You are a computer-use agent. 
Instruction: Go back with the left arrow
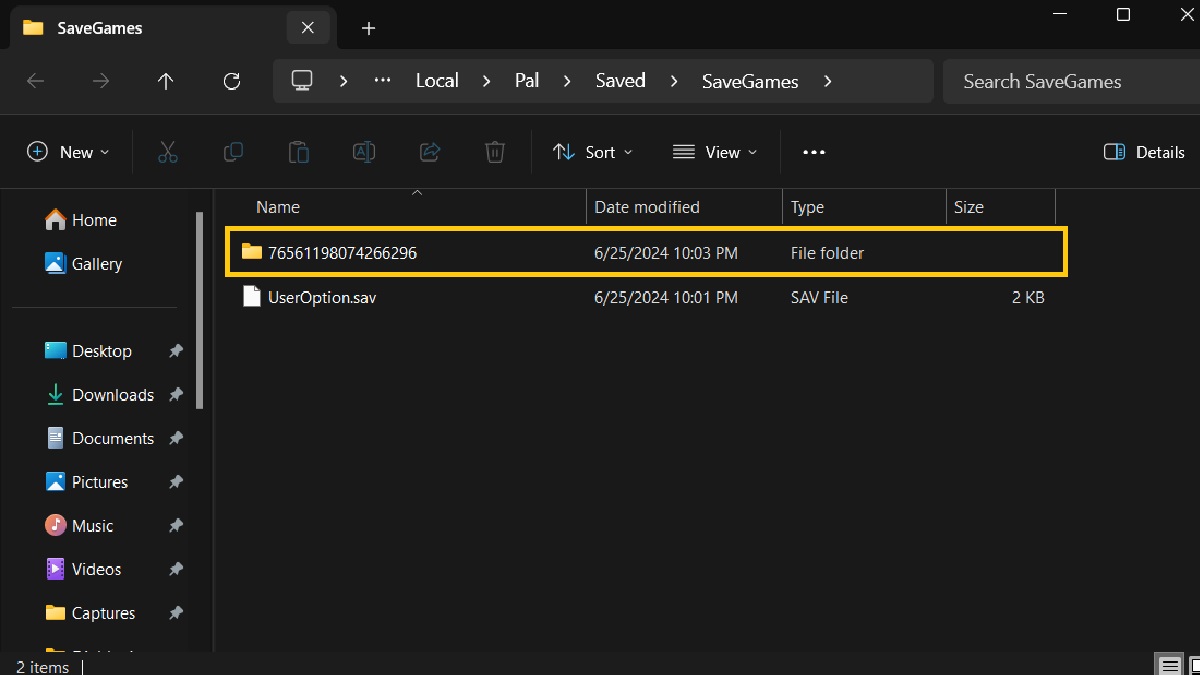36,81
